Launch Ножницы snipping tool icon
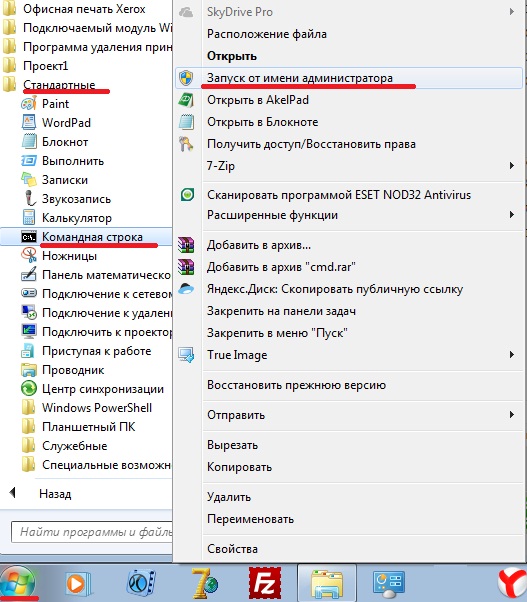 coord(29,256)
